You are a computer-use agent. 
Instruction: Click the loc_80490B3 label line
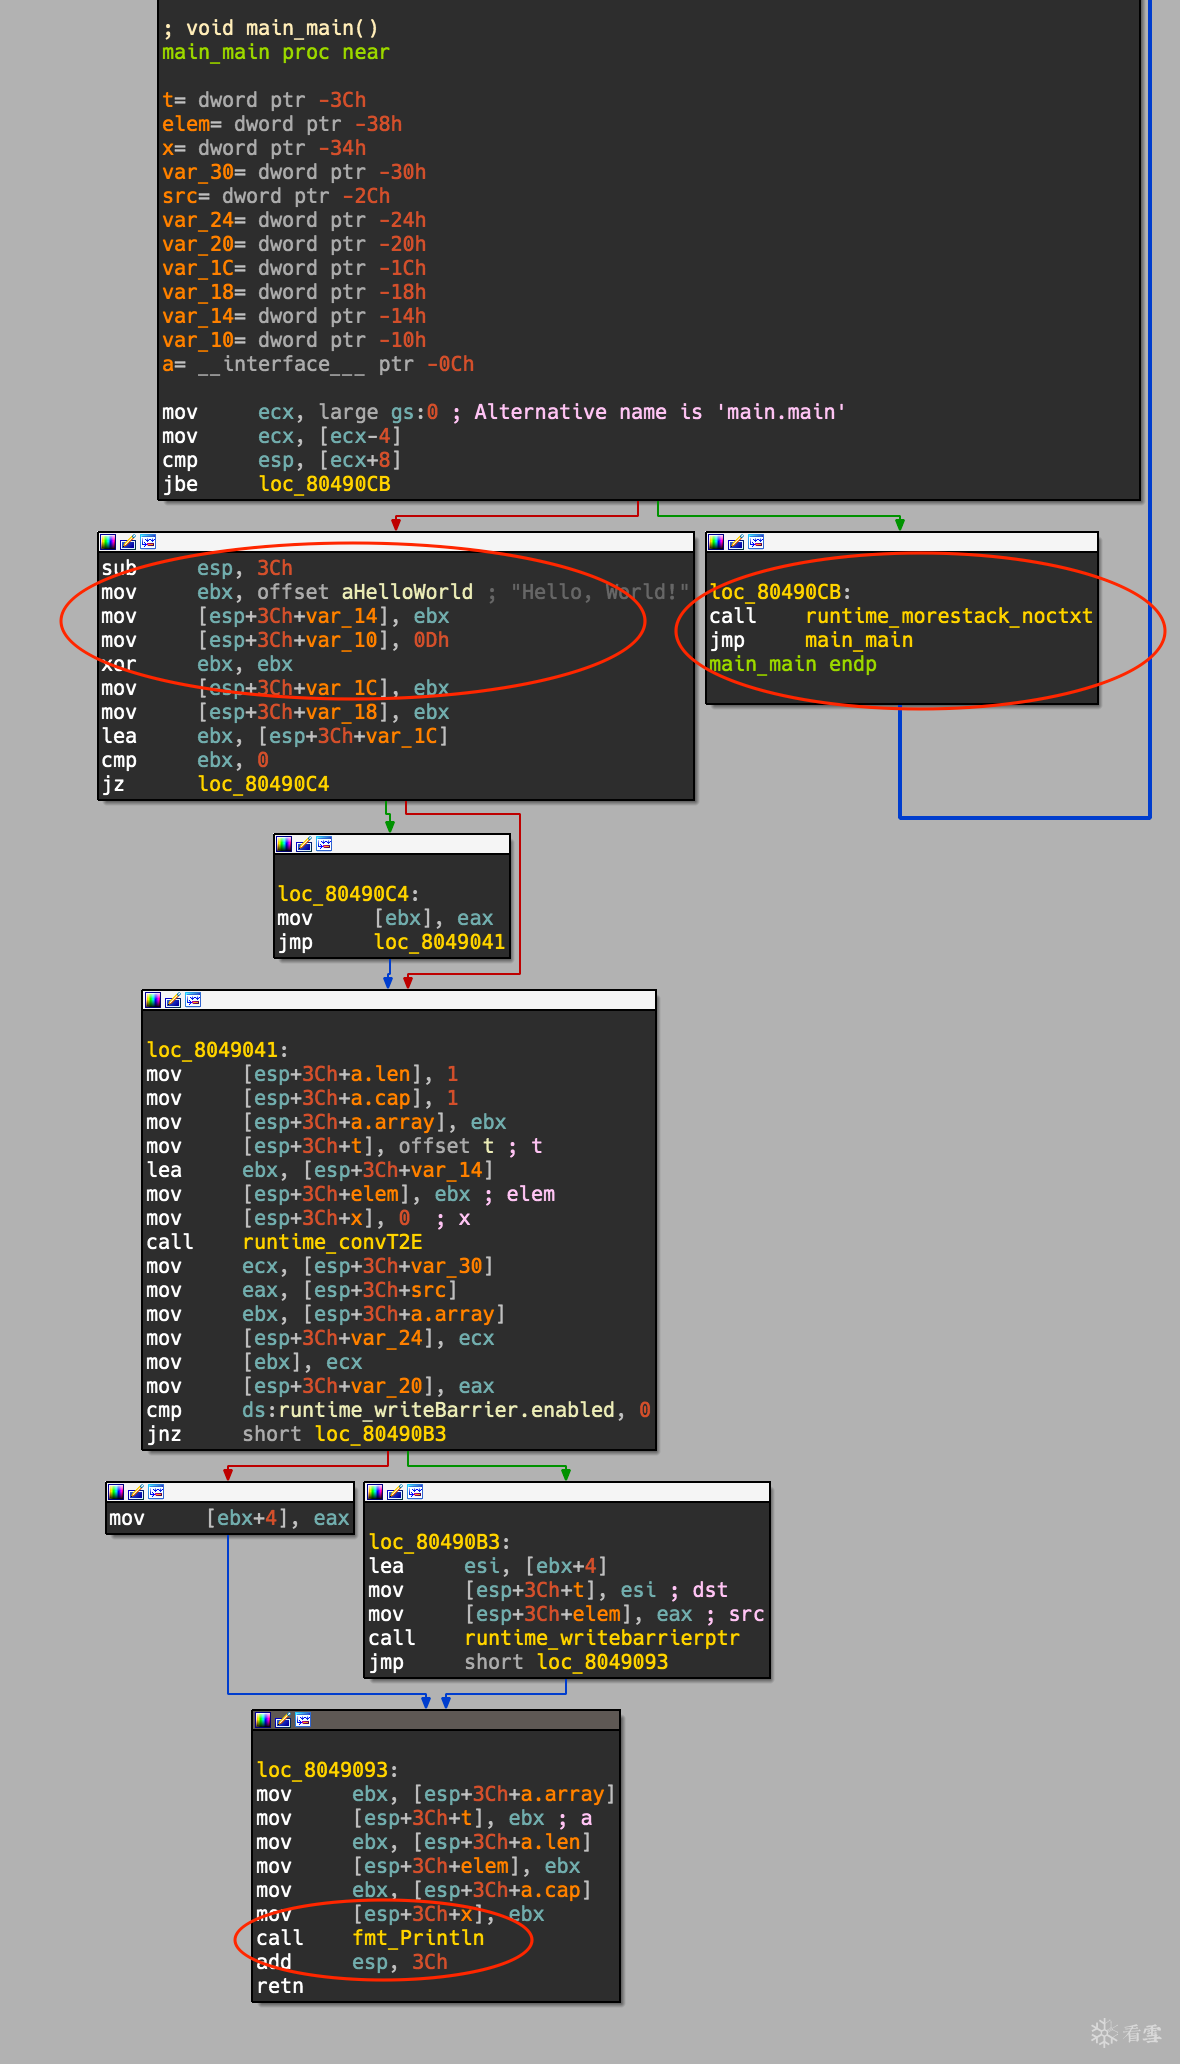click(440, 1542)
